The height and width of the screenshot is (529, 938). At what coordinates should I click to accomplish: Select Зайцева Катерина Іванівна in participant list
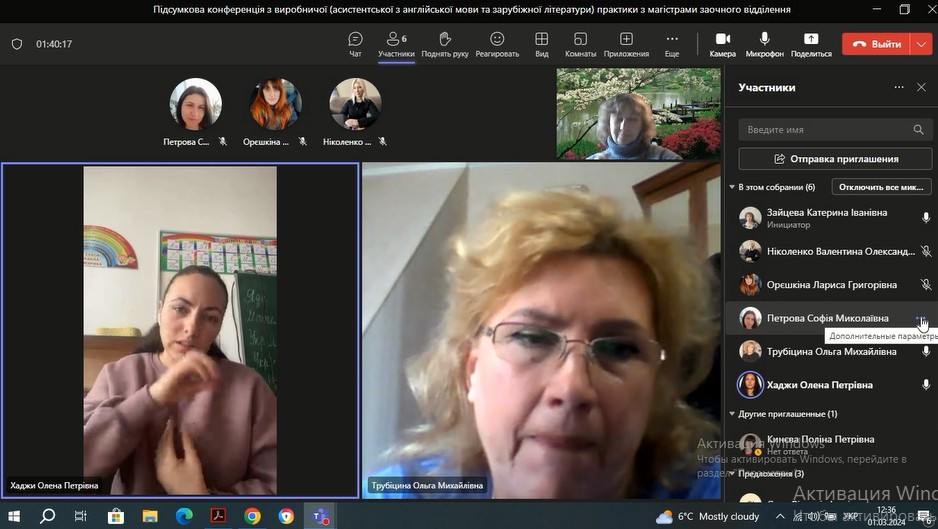pos(831,218)
